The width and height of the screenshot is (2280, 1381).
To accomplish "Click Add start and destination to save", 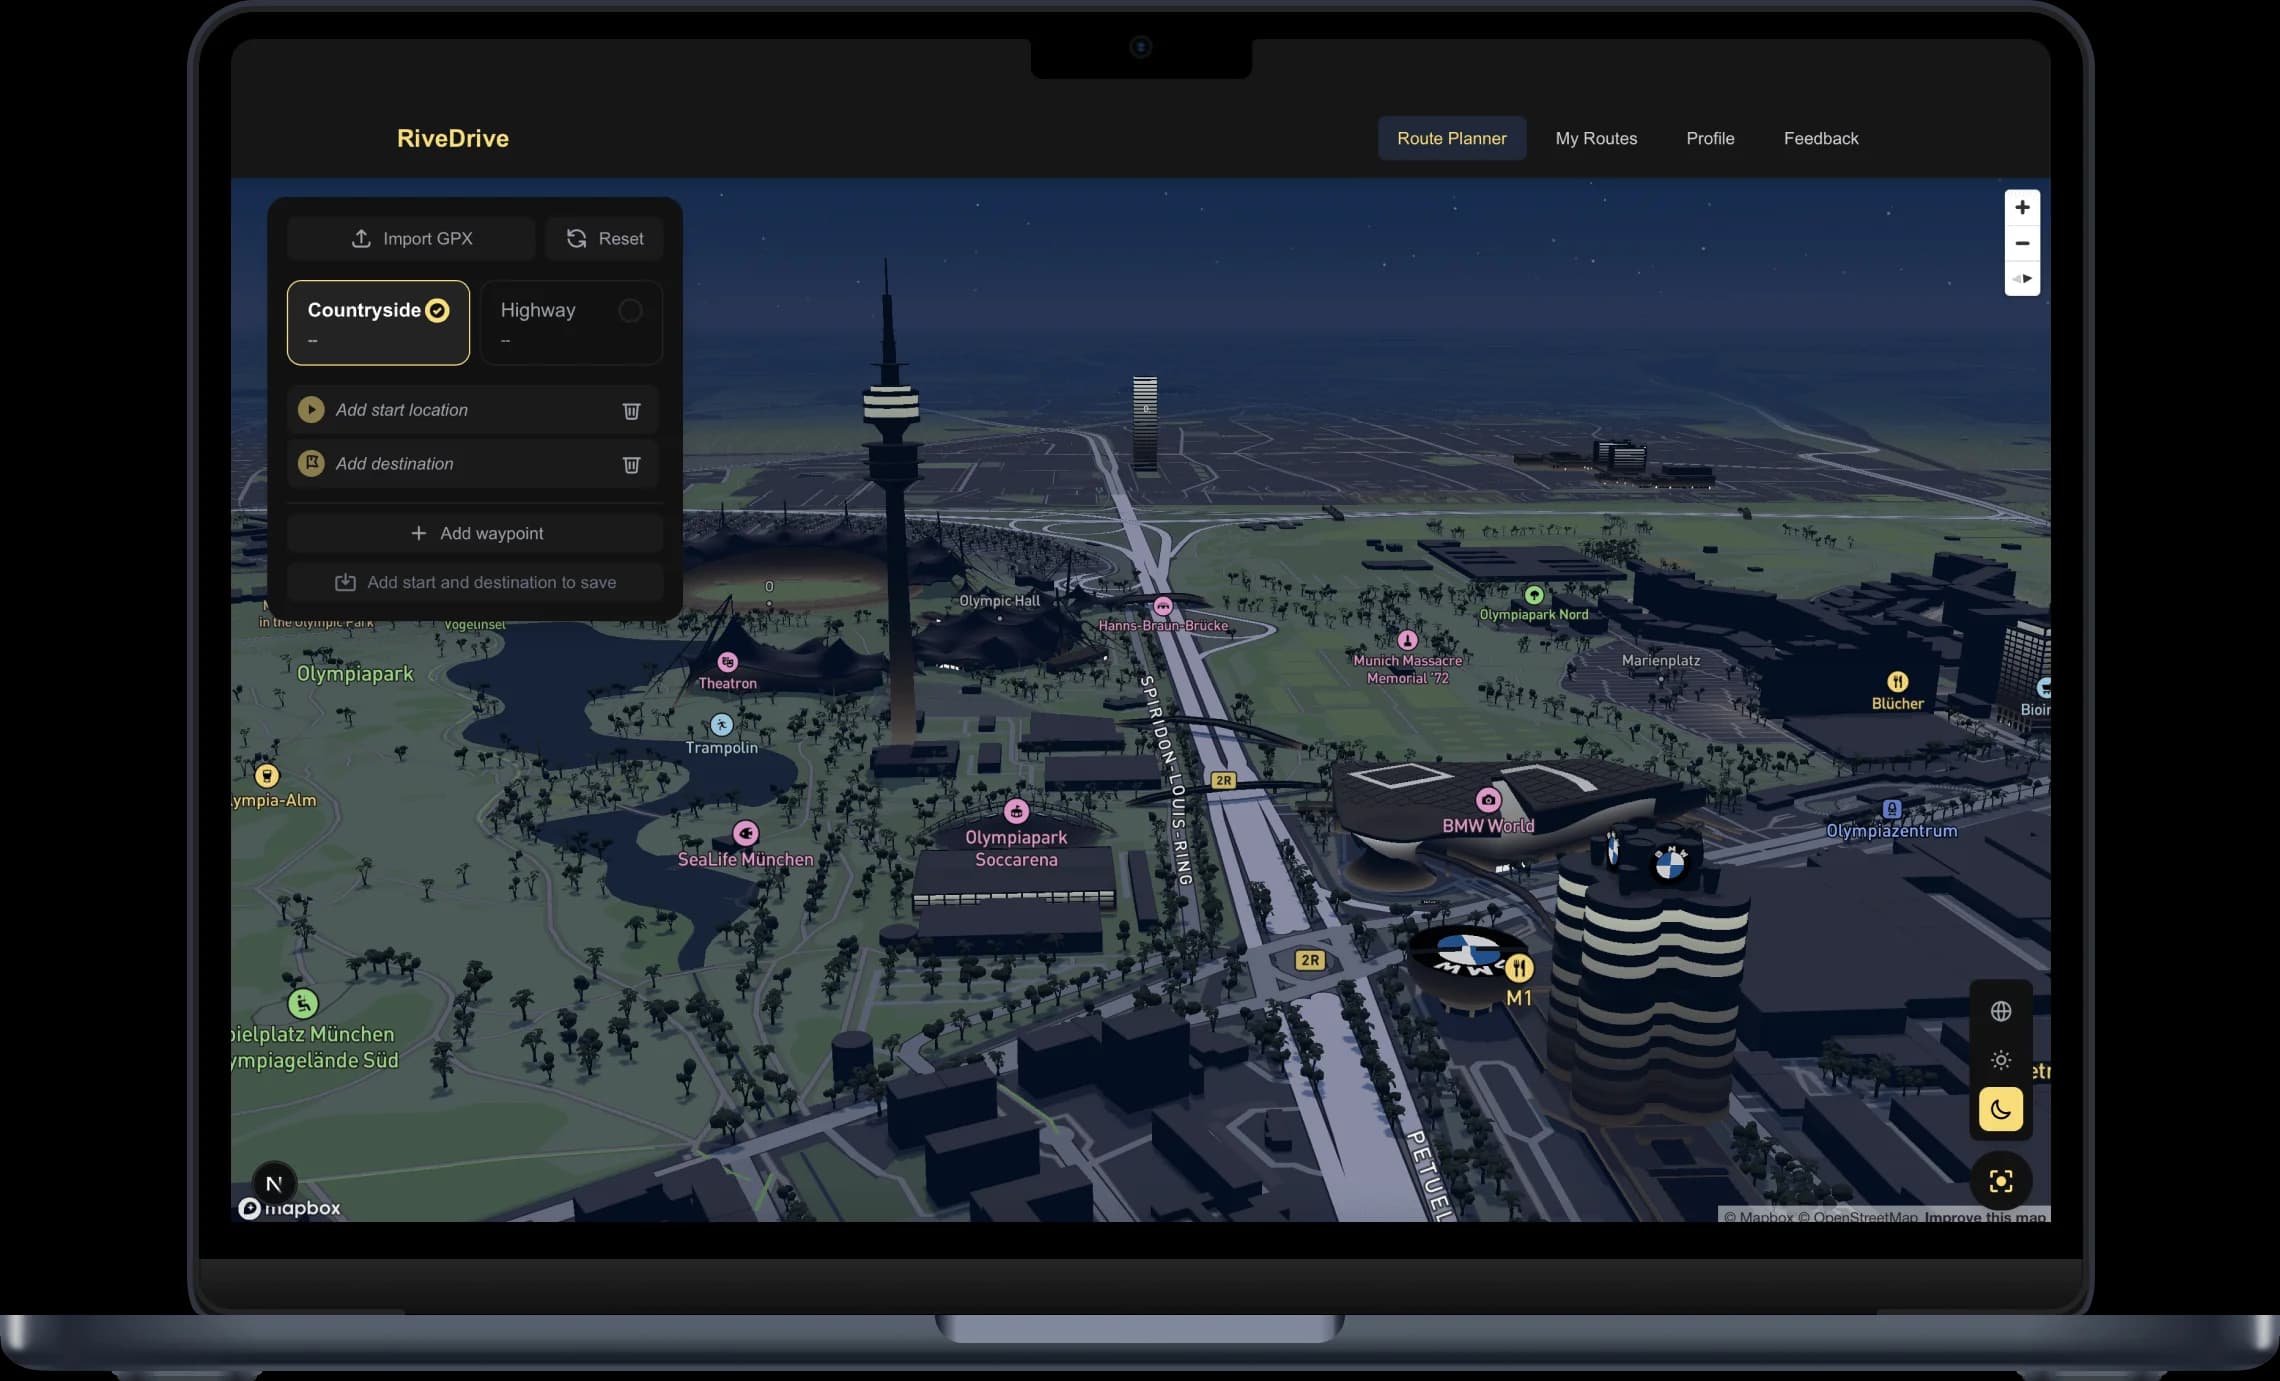I will point(475,582).
